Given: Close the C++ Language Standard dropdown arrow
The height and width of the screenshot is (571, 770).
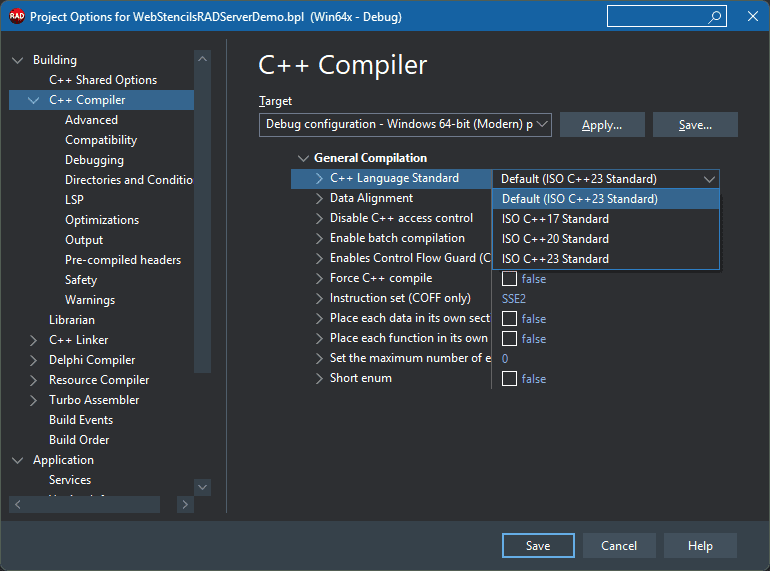Looking at the screenshot, I should pyautogui.click(x=709, y=179).
